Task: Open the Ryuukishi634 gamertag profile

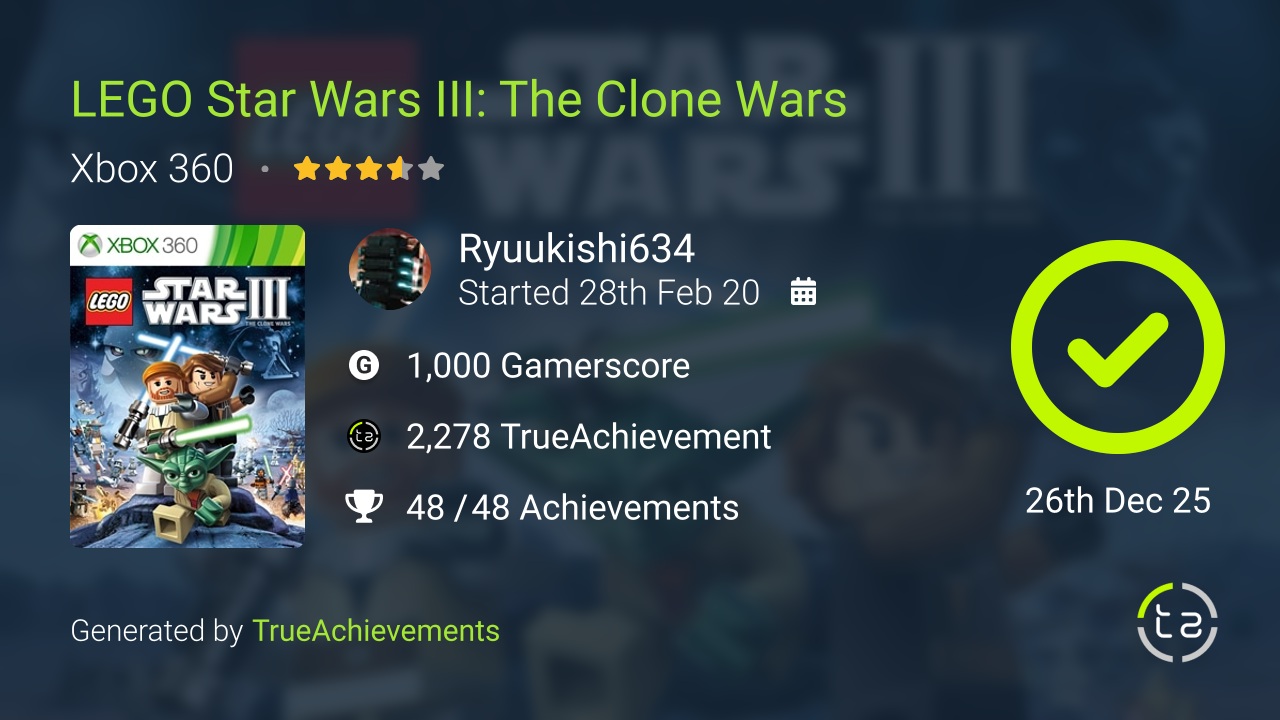Action: pyautogui.click(x=576, y=249)
